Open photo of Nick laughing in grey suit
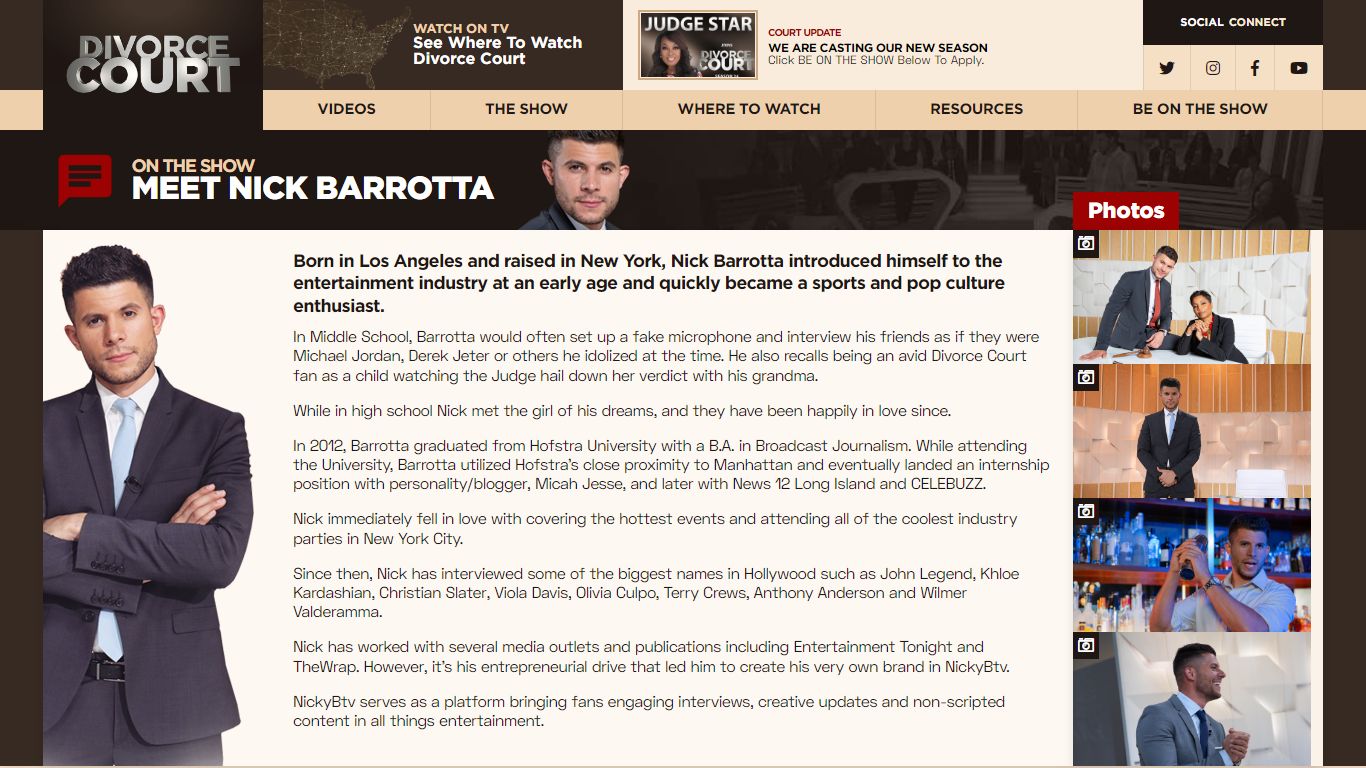This screenshot has width=1366, height=768. 1191,700
